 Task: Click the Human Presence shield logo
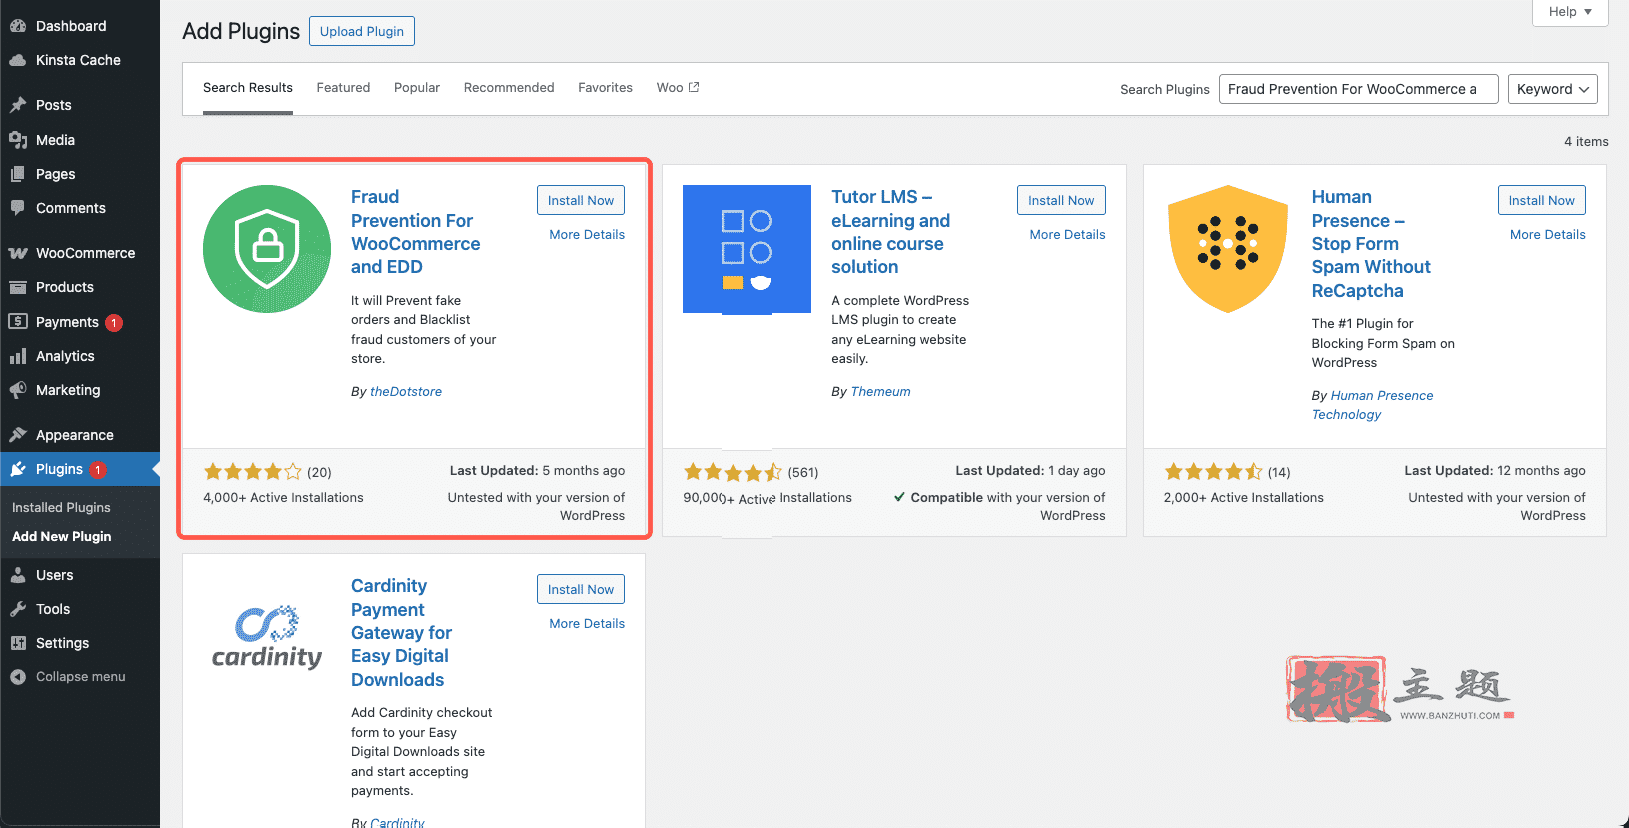coord(1228,249)
